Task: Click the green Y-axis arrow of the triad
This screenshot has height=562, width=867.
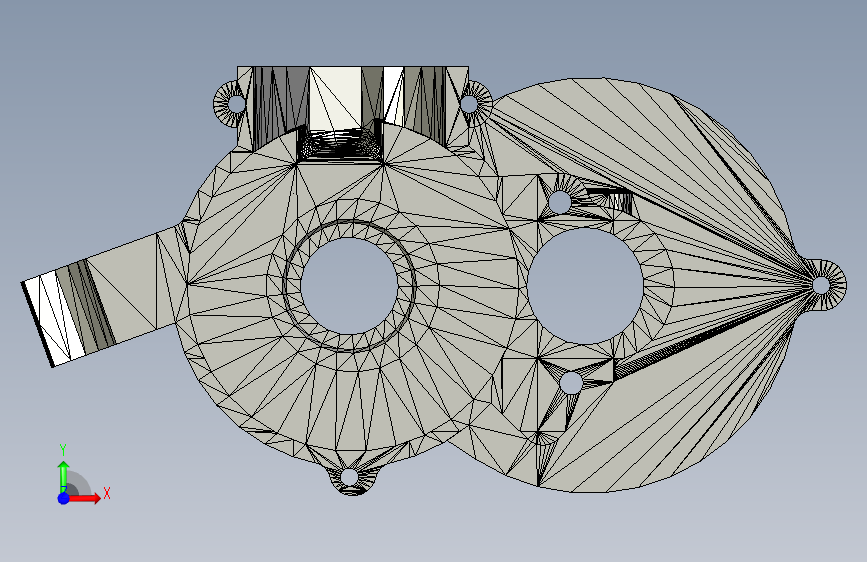Action: (64, 476)
